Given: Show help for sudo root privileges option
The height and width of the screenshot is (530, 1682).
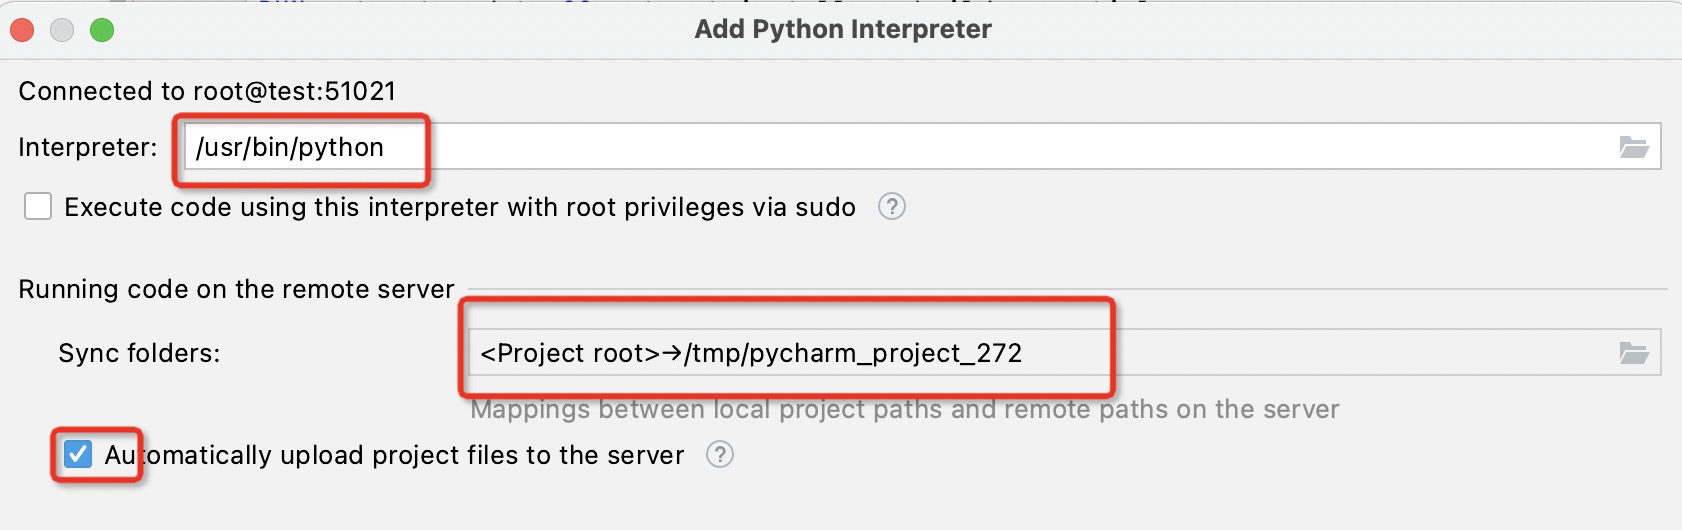Looking at the screenshot, I should click(891, 207).
